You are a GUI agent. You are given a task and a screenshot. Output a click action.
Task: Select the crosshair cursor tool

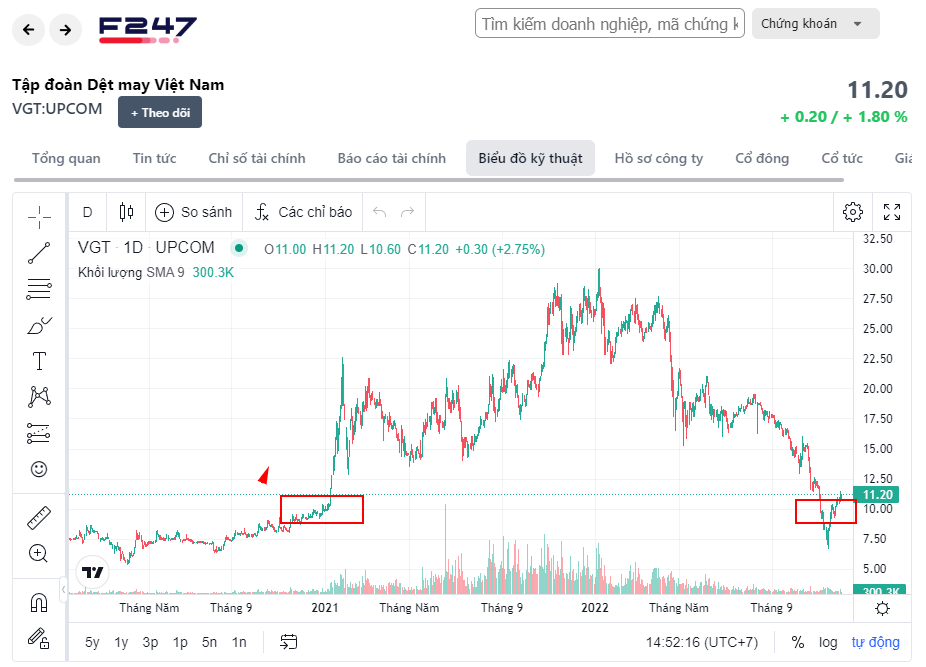pos(39,217)
